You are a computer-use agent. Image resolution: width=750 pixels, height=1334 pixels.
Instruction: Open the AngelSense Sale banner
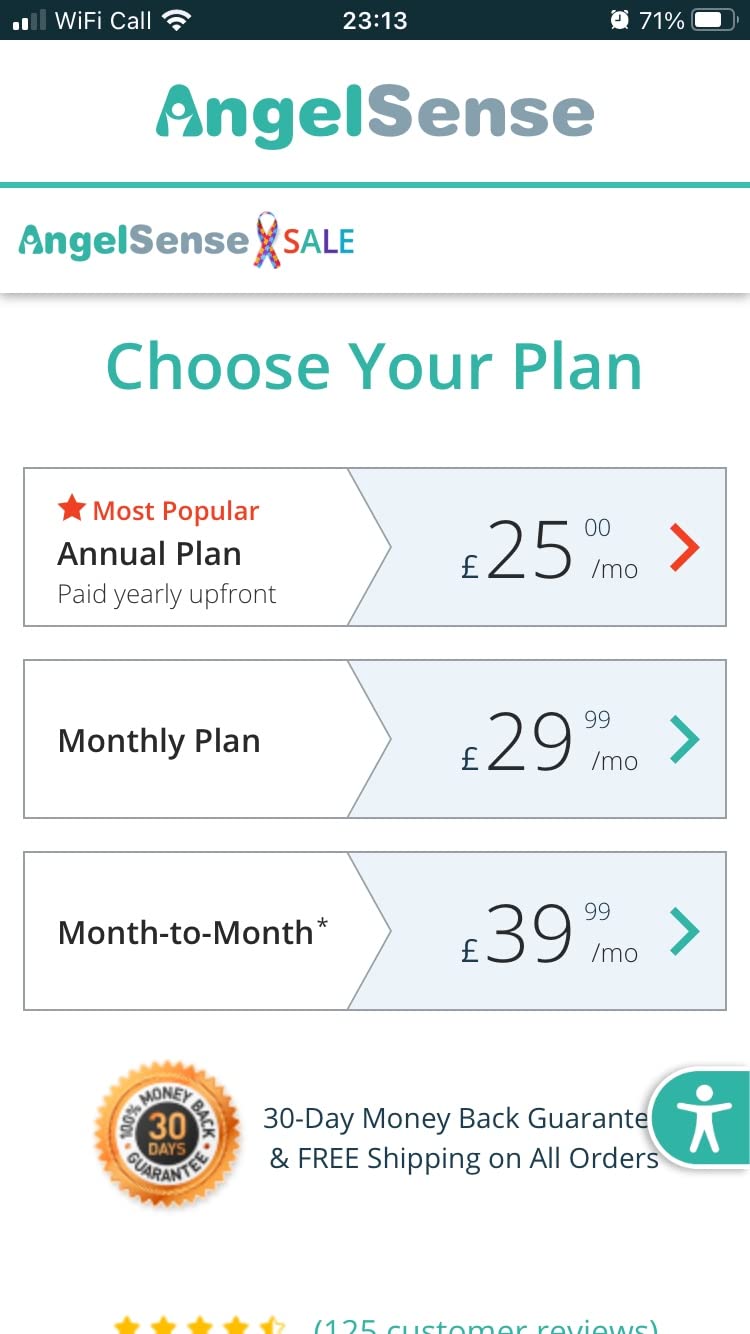click(x=187, y=241)
